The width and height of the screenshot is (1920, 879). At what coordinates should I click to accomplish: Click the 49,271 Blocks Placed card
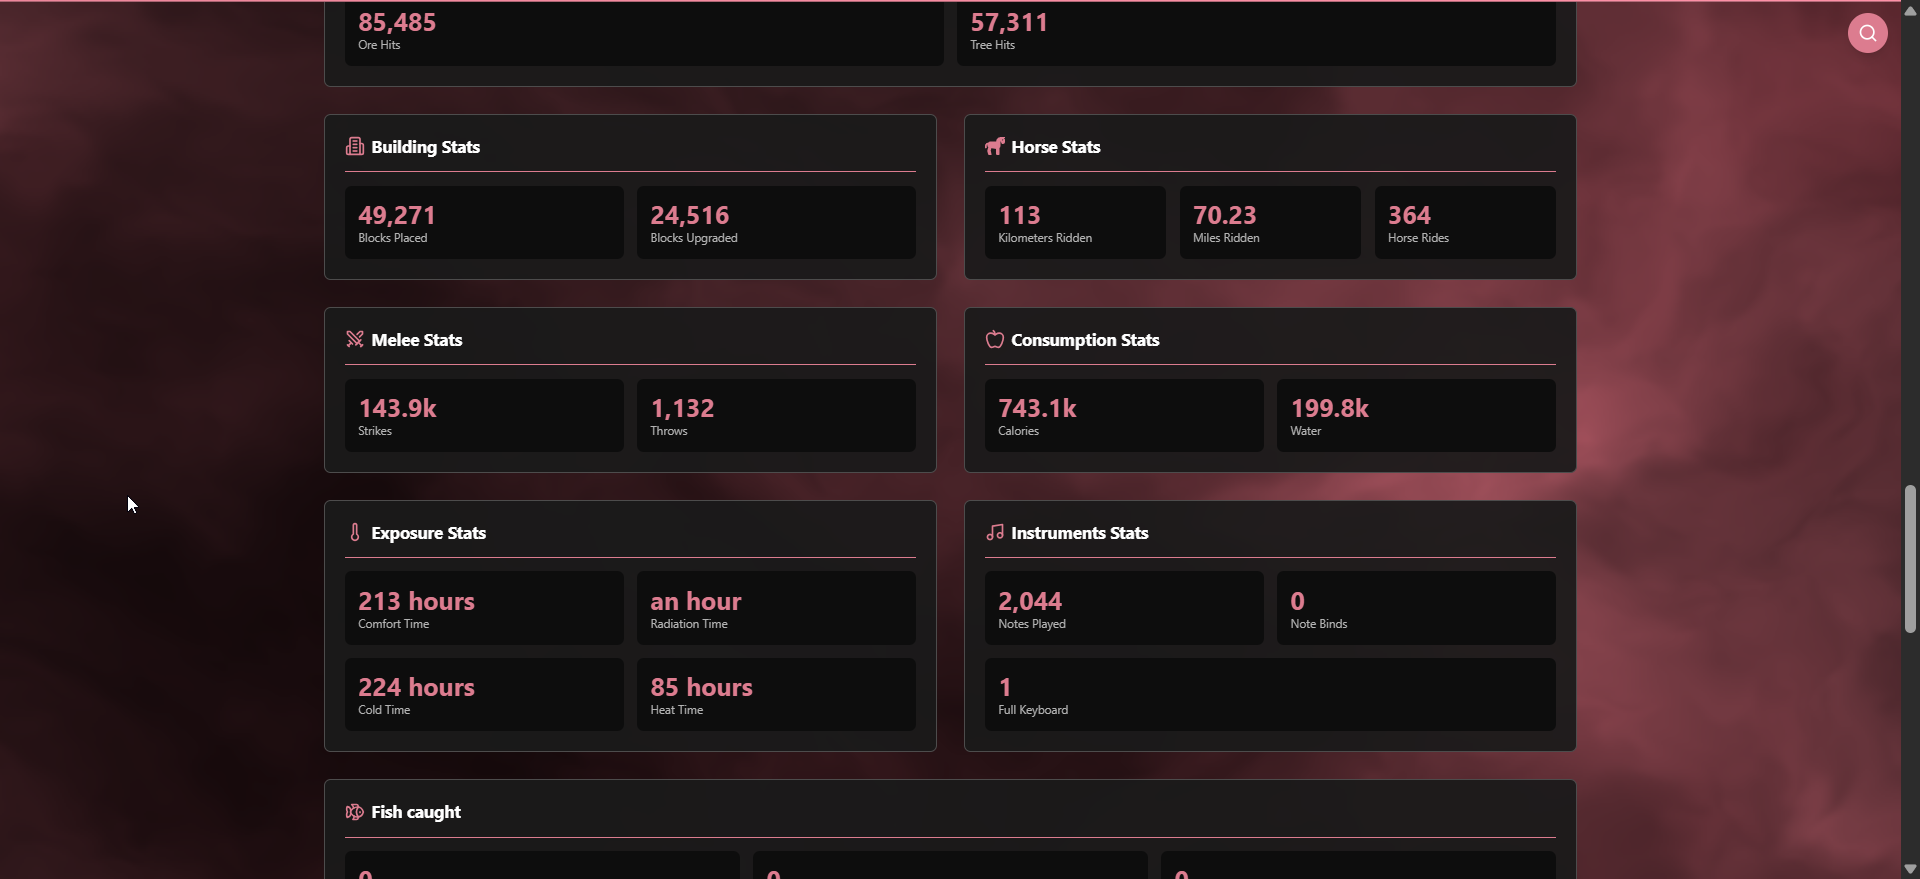484,223
